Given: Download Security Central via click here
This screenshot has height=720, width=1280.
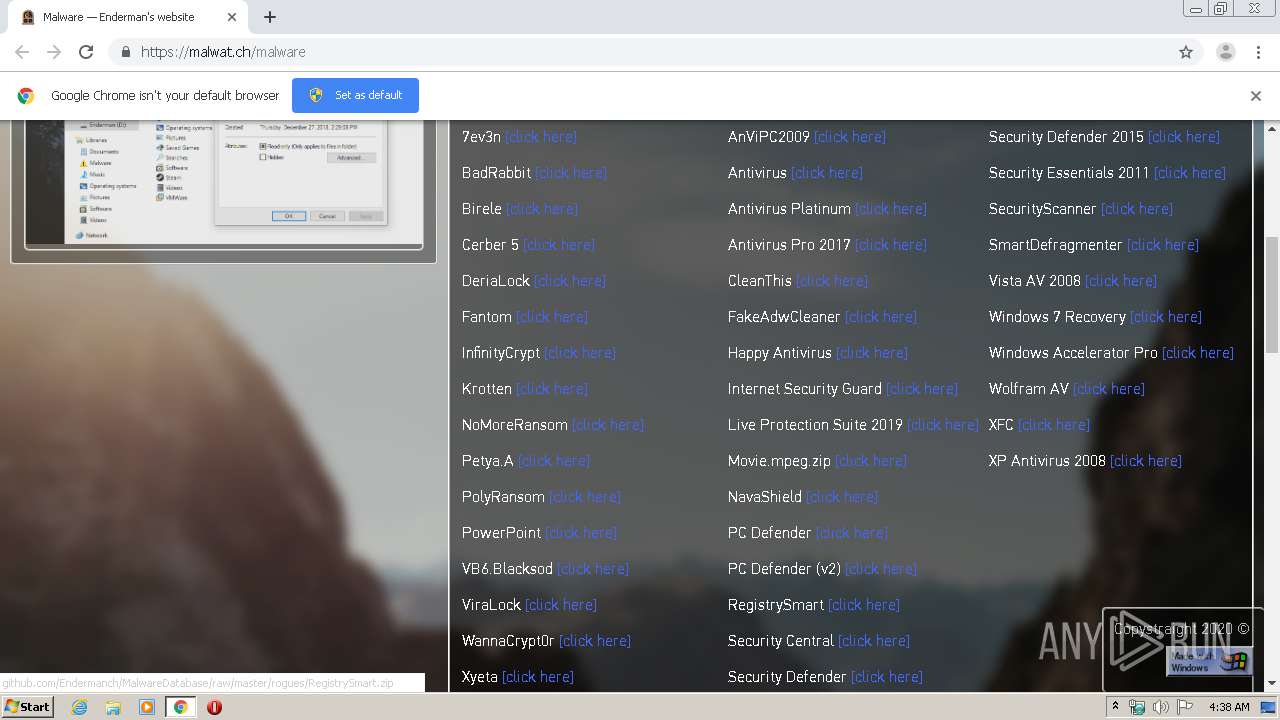Looking at the screenshot, I should point(874,641).
